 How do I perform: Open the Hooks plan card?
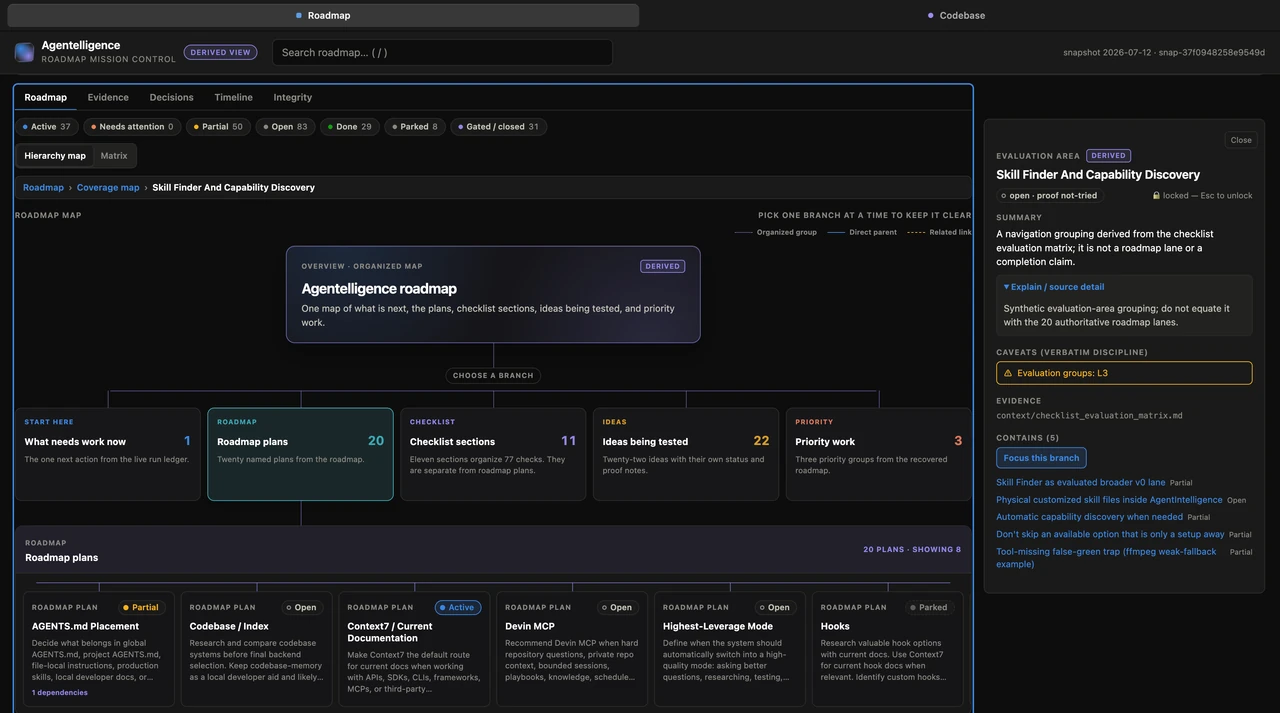point(888,650)
